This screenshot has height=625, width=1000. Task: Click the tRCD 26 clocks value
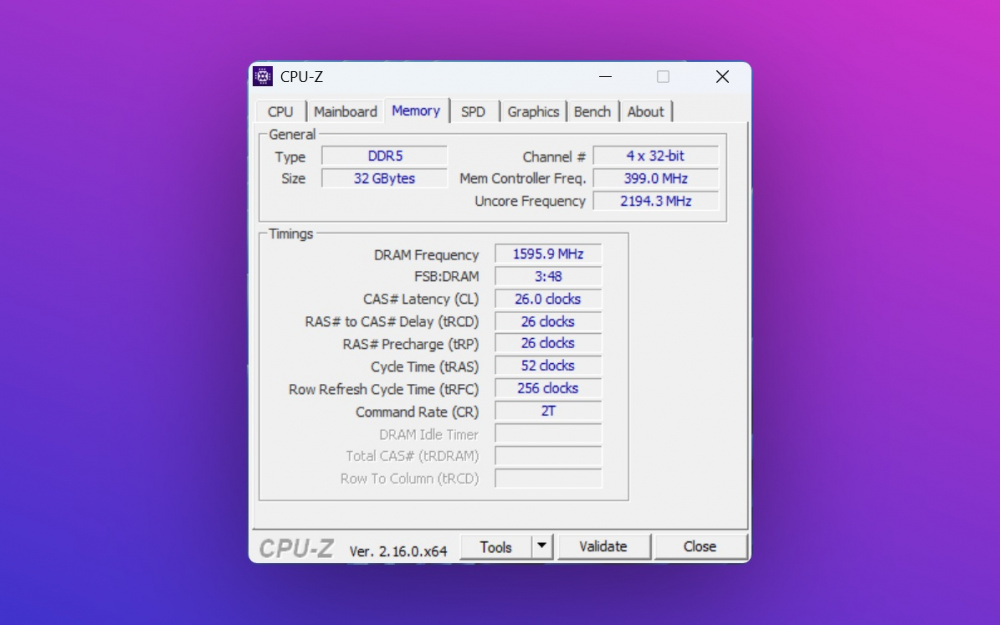[x=548, y=321]
